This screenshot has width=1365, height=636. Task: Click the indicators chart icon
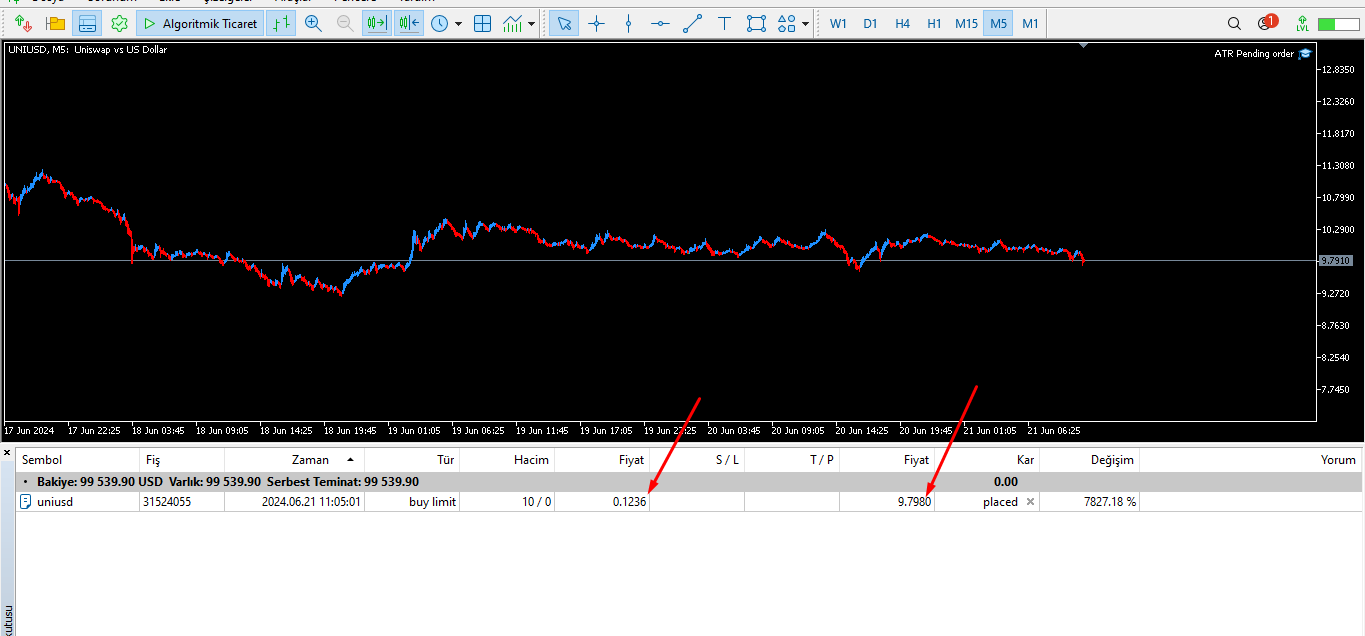(513, 23)
